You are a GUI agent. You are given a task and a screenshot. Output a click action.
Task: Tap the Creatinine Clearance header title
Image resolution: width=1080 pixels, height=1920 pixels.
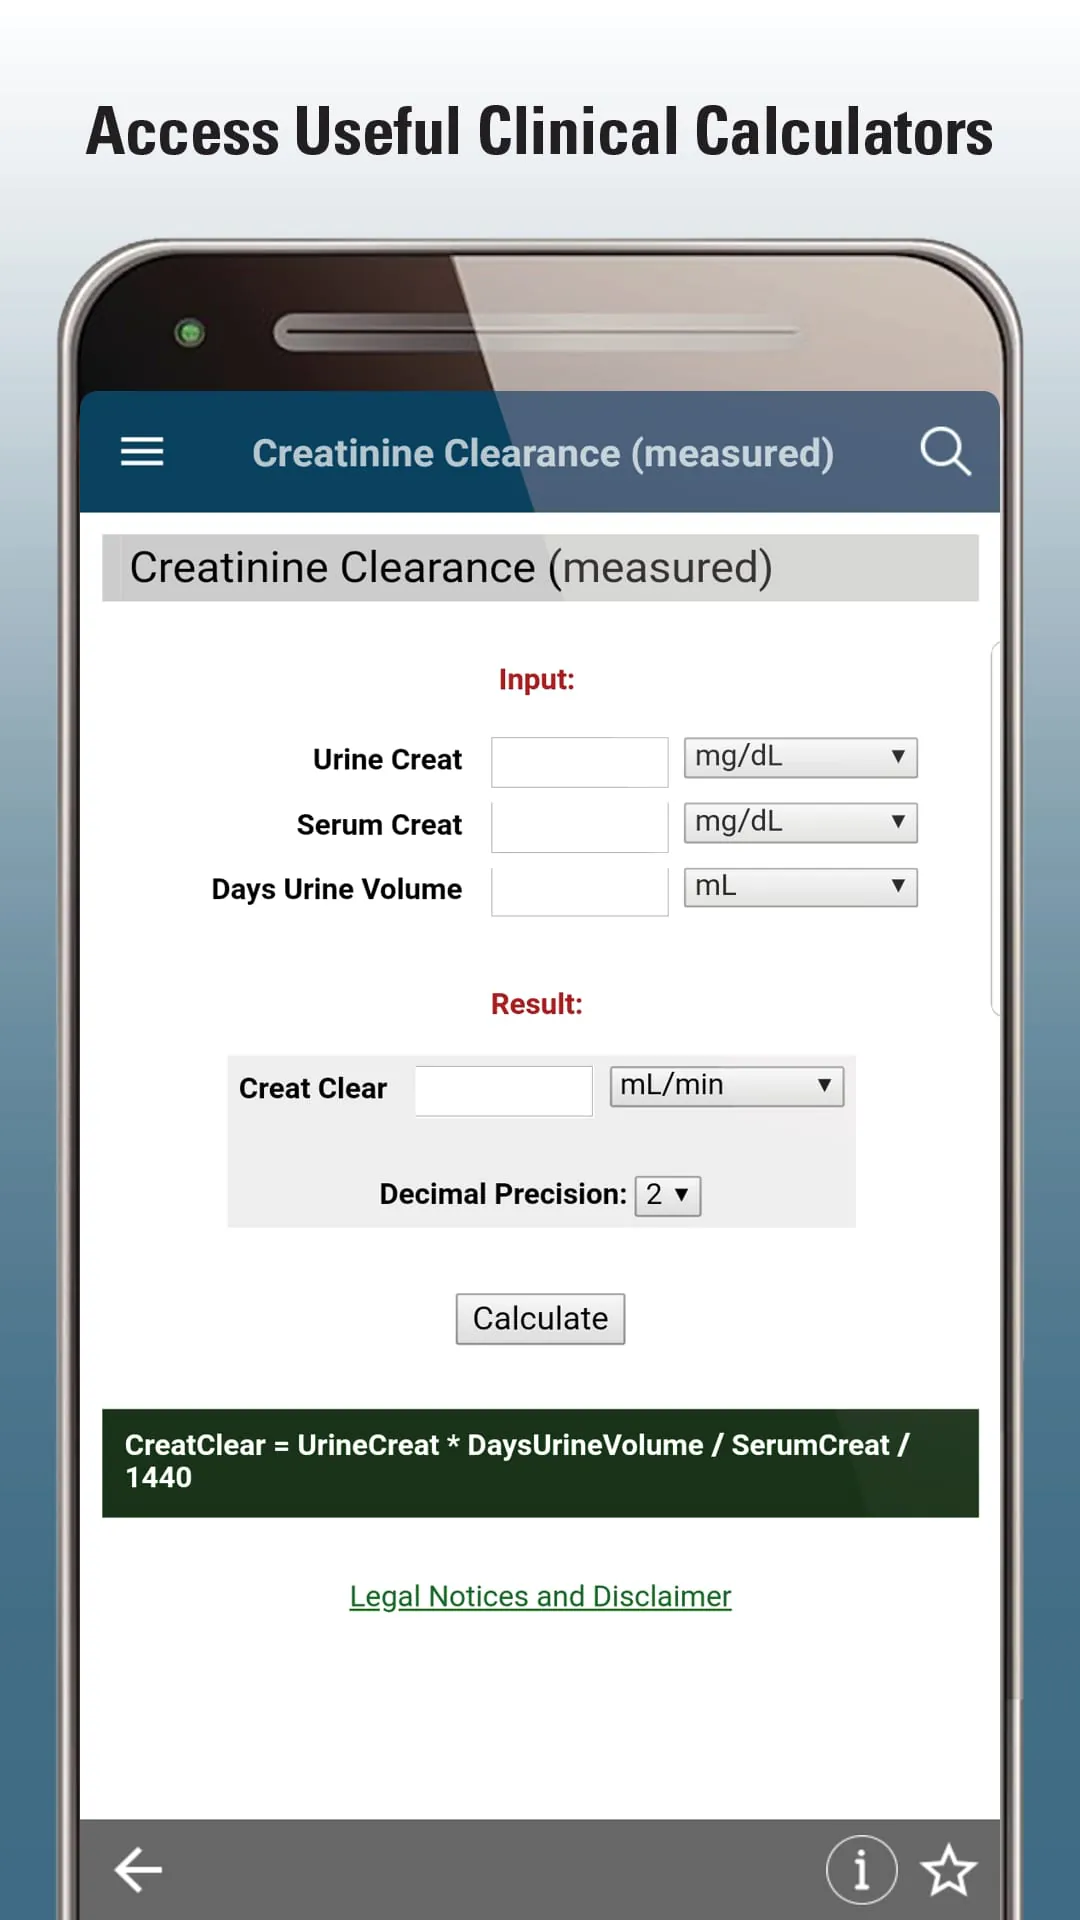click(542, 453)
